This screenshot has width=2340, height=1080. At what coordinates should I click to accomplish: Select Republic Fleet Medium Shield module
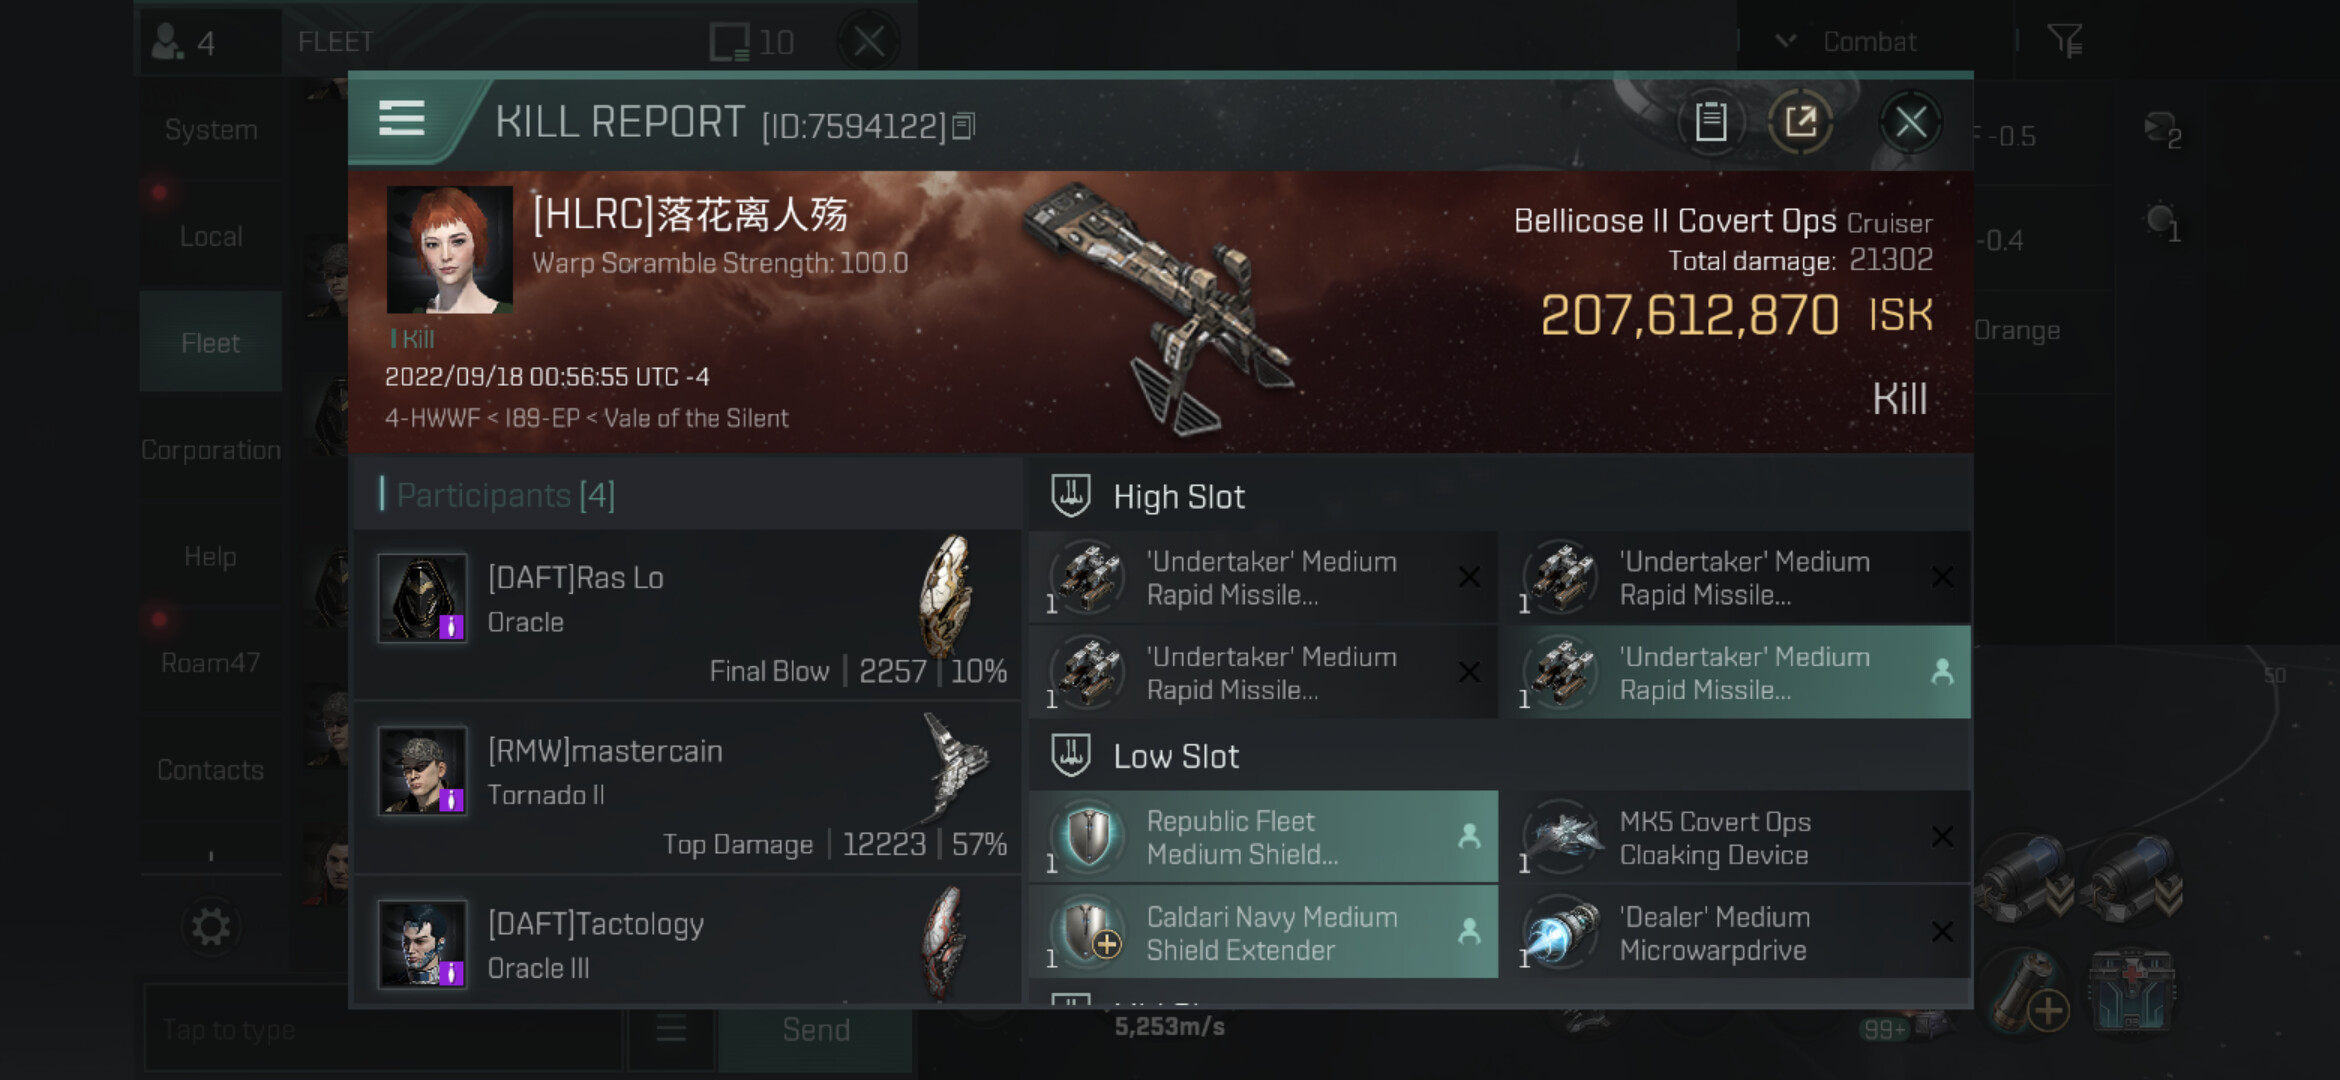tap(1263, 837)
